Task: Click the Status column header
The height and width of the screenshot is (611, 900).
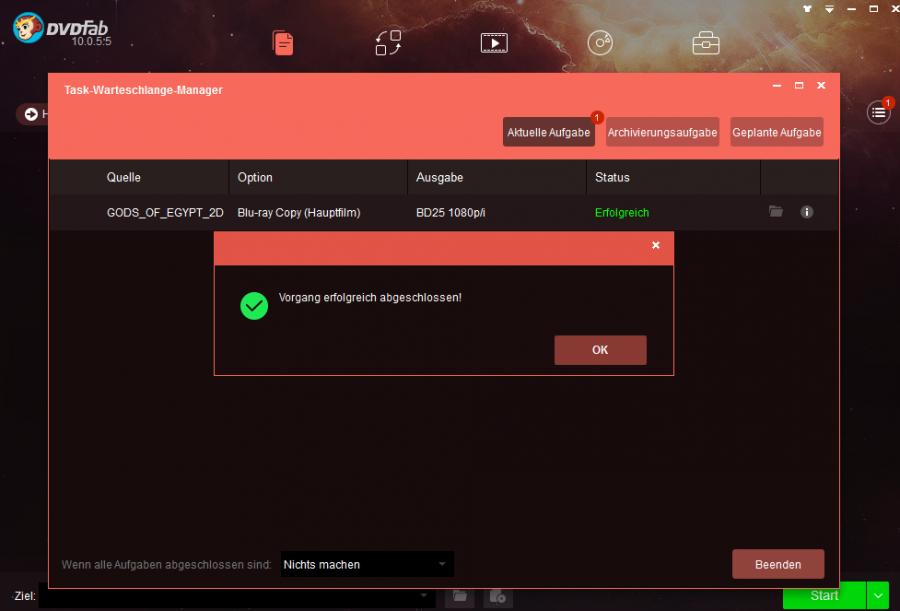Action: [674, 177]
